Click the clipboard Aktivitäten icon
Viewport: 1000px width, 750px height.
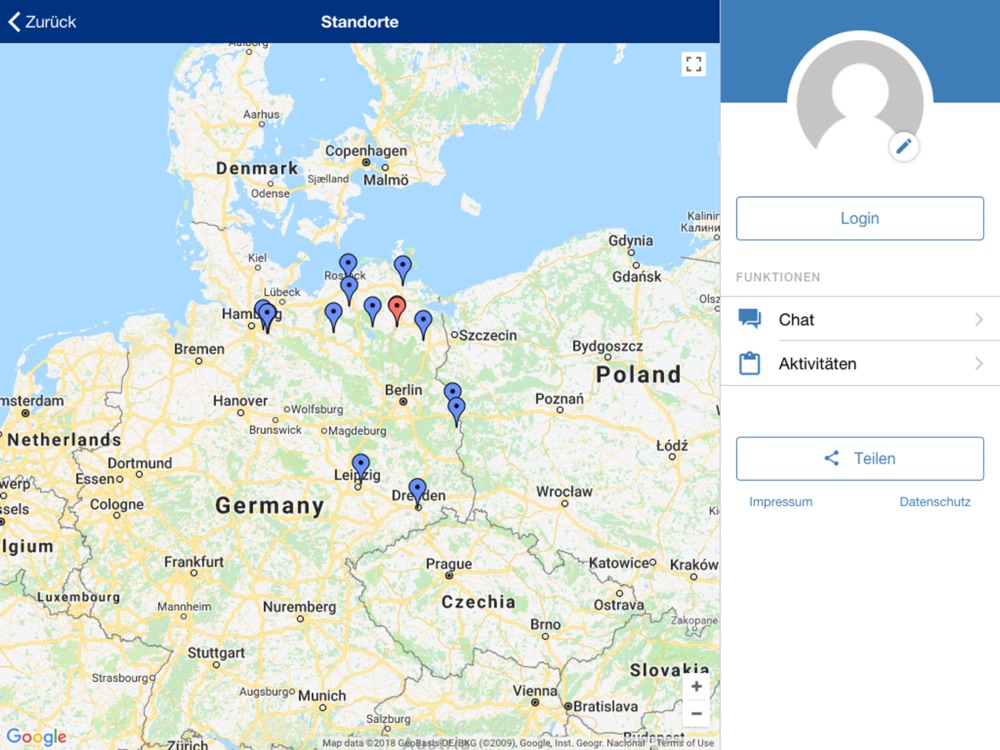pos(749,363)
